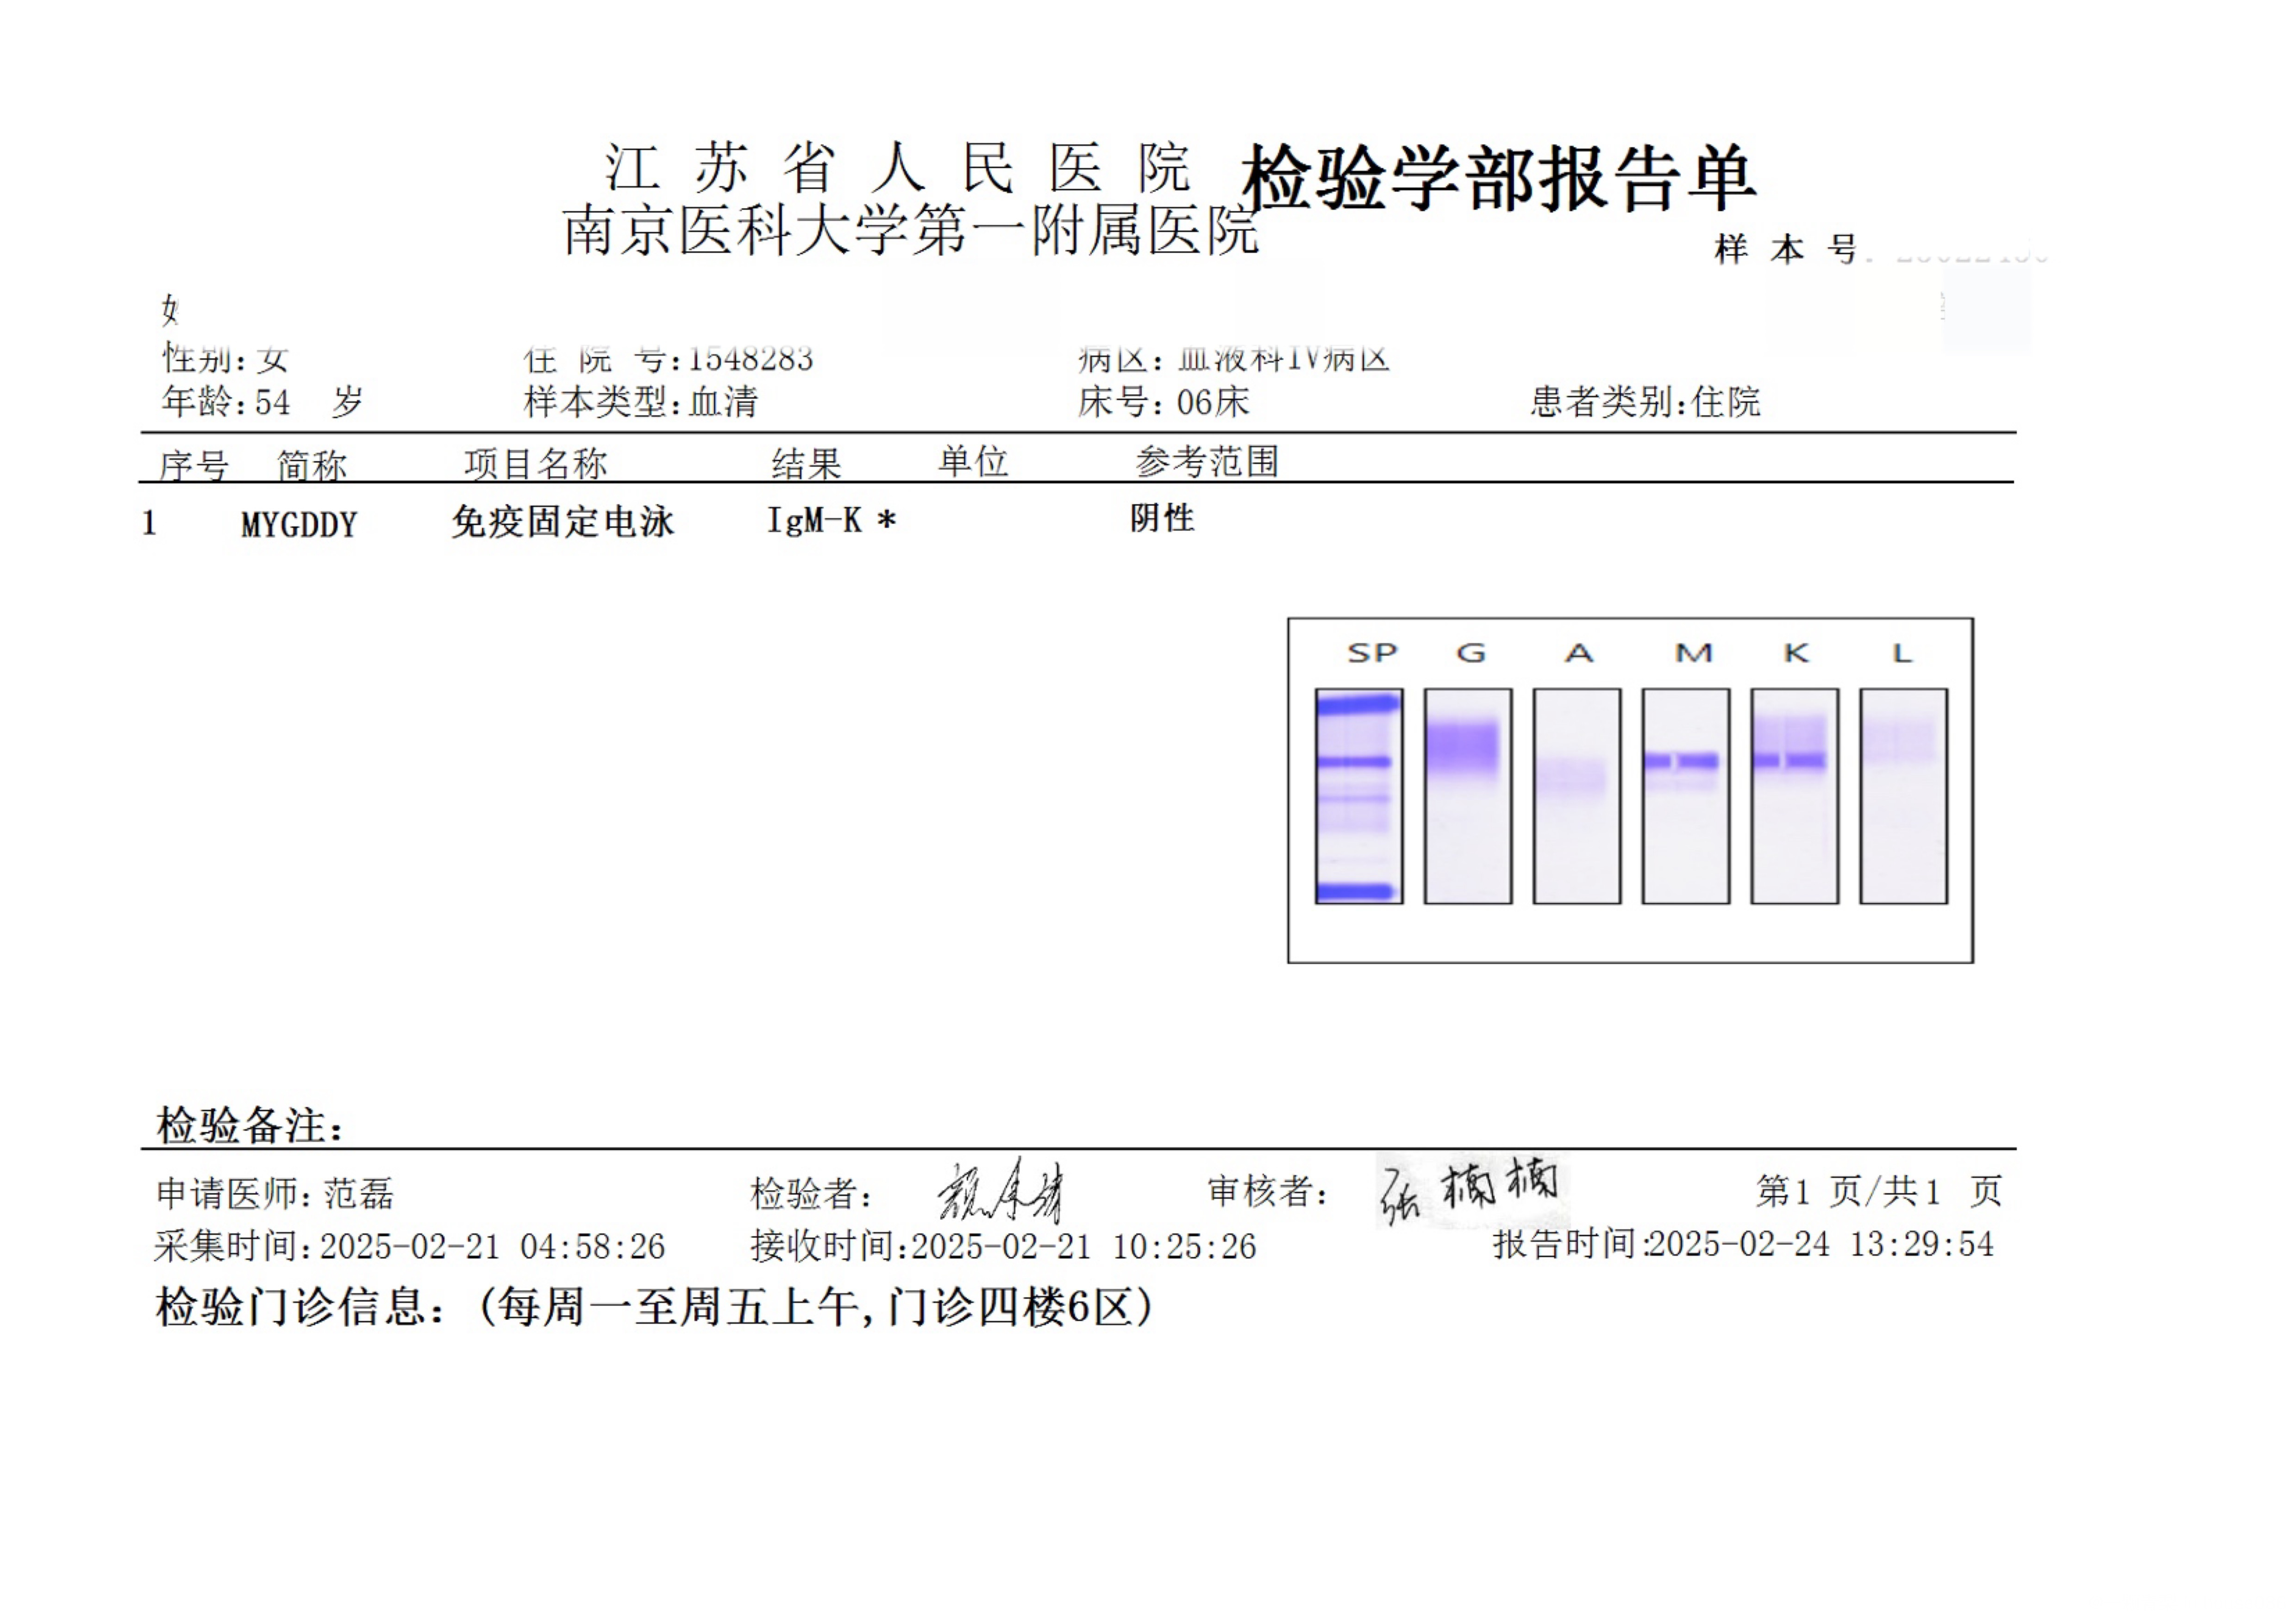Click bed number 床号: 06床

pos(1164,402)
